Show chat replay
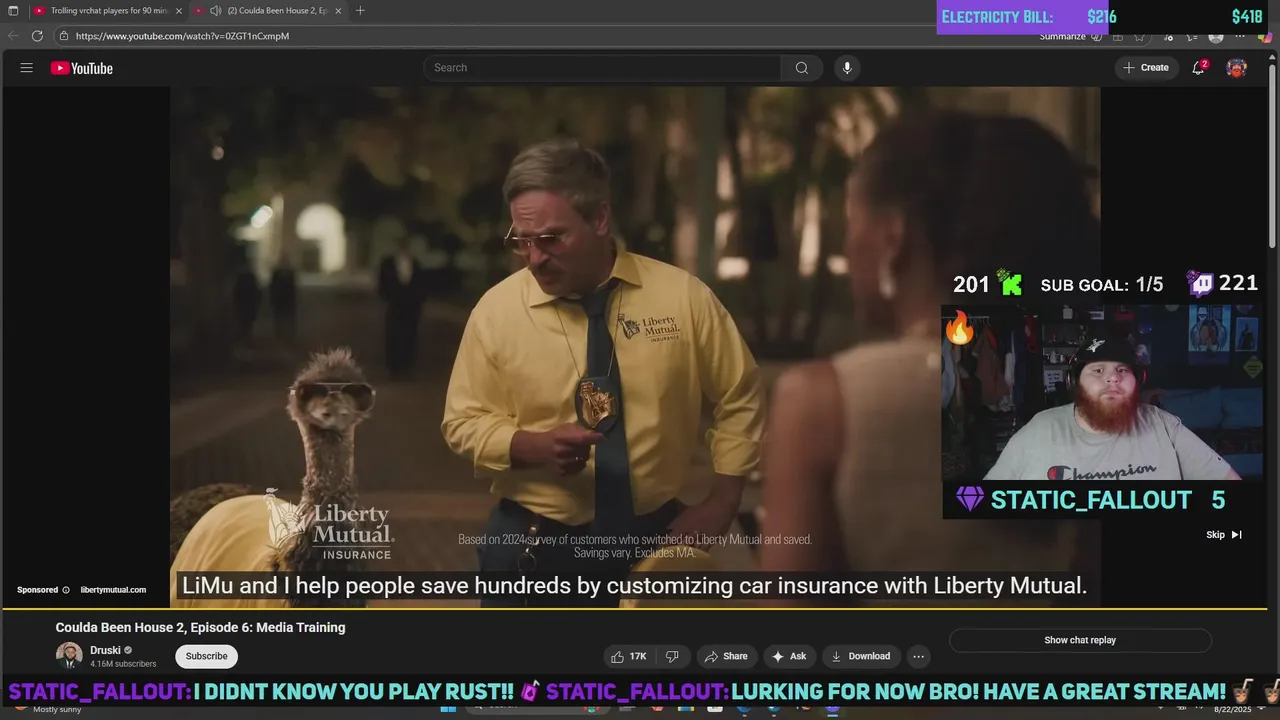Screen dimensions: 1280x720 [1080, 640]
